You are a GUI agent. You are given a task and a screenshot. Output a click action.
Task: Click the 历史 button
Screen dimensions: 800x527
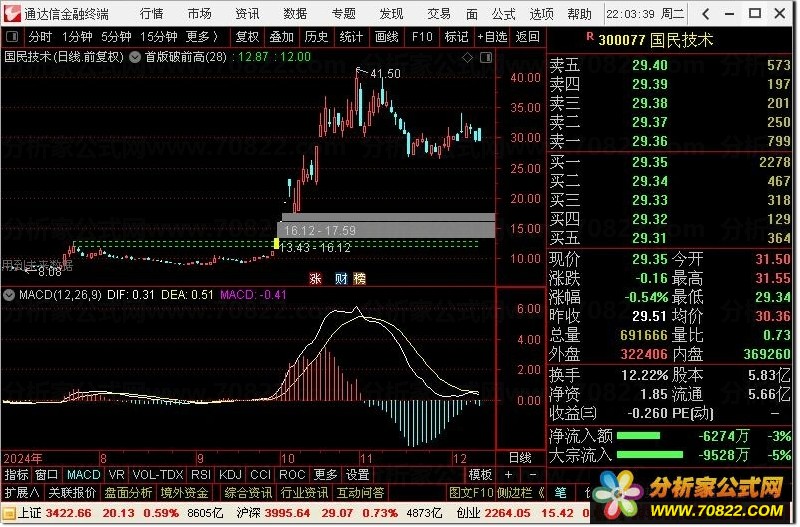pos(316,37)
